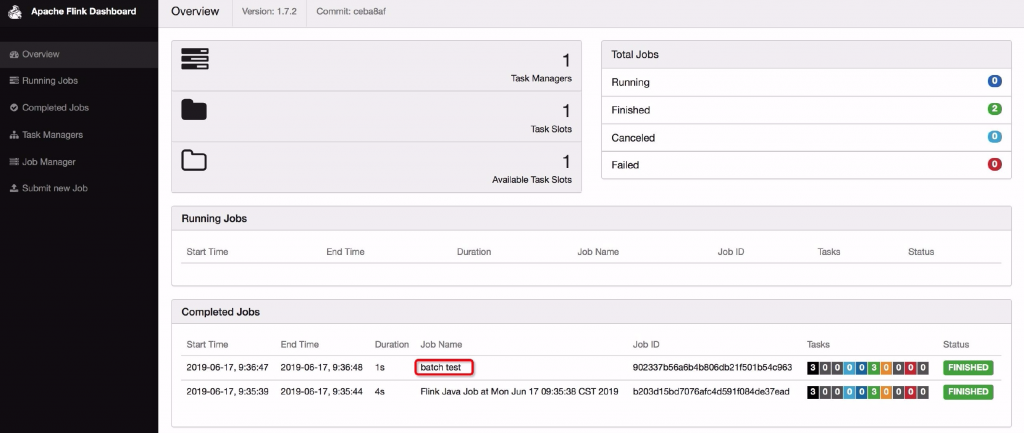
Task: Click the Submit new Job upload icon
Action: tap(14, 188)
